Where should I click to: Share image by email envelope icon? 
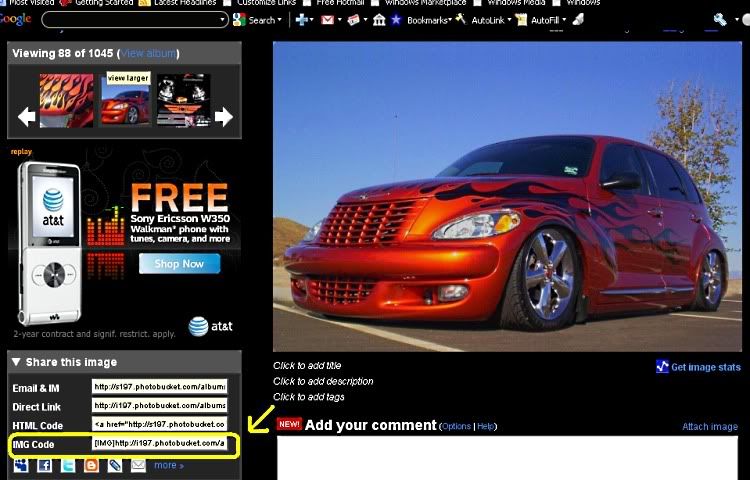pyautogui.click(x=138, y=465)
